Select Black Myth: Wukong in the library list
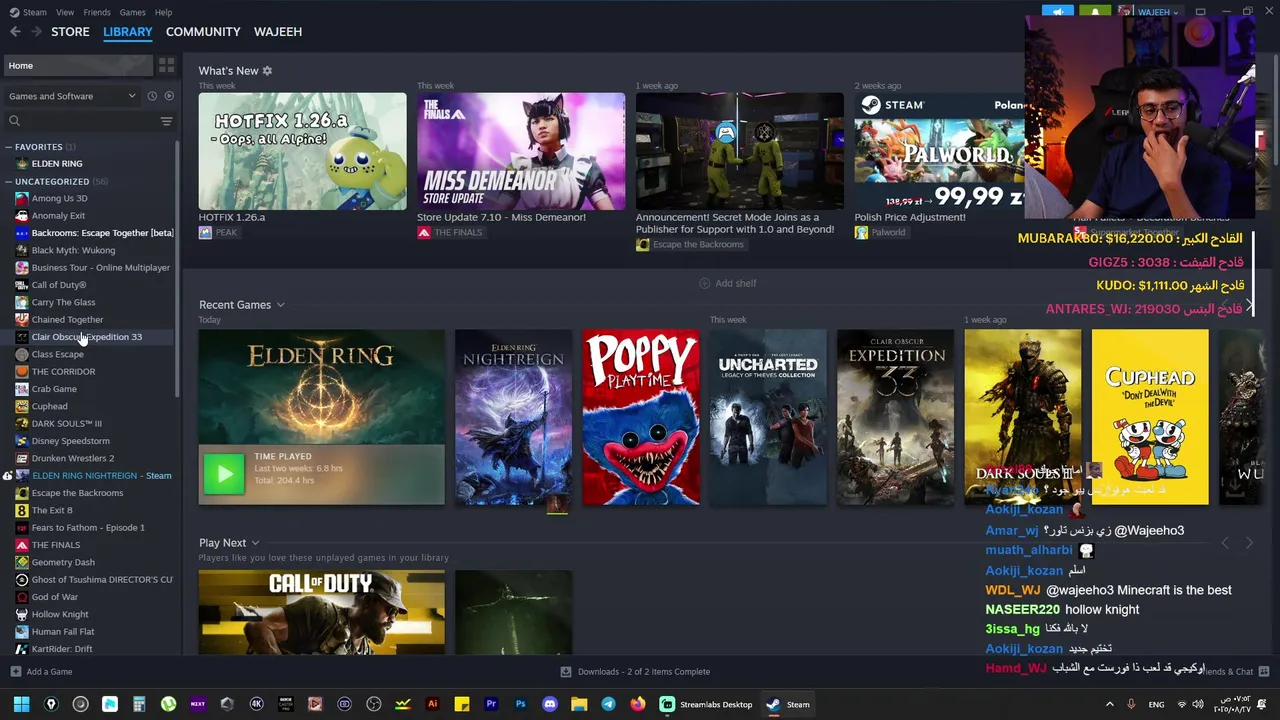The height and width of the screenshot is (720, 1280). pyautogui.click(x=73, y=250)
